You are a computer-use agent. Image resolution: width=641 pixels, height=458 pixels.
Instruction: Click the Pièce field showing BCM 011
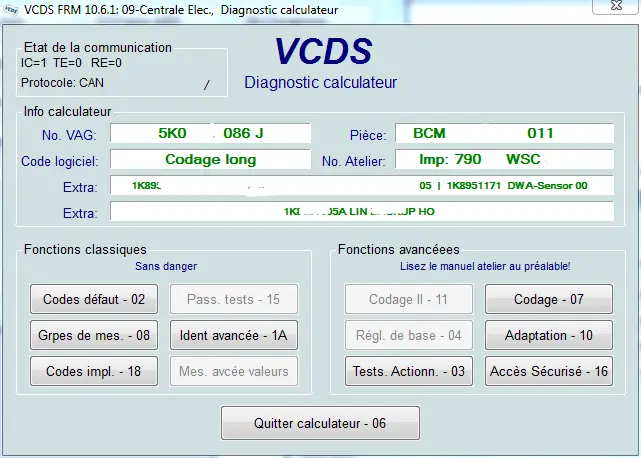pyautogui.click(x=504, y=133)
